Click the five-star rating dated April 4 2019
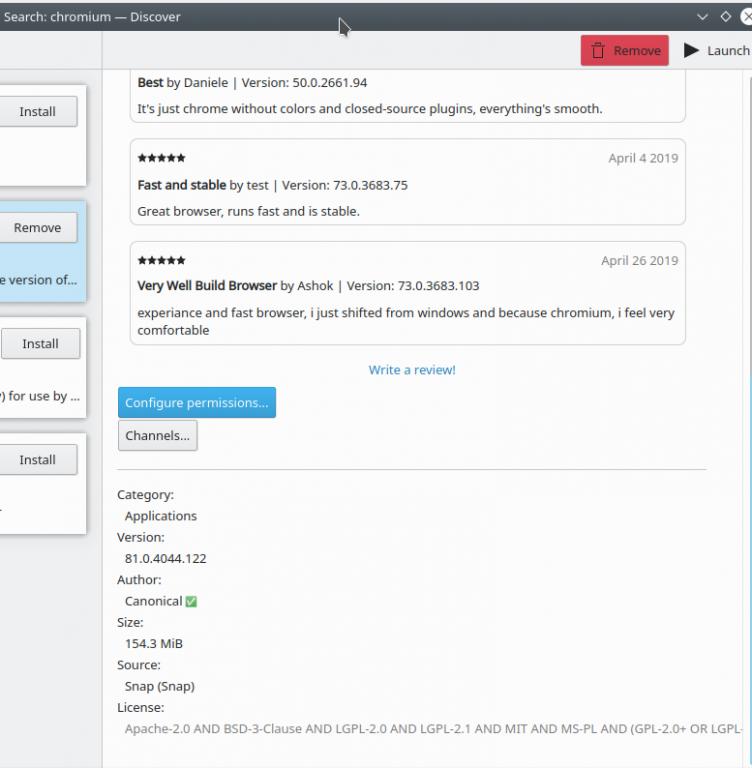Viewport: 752px width, 768px height. (162, 158)
